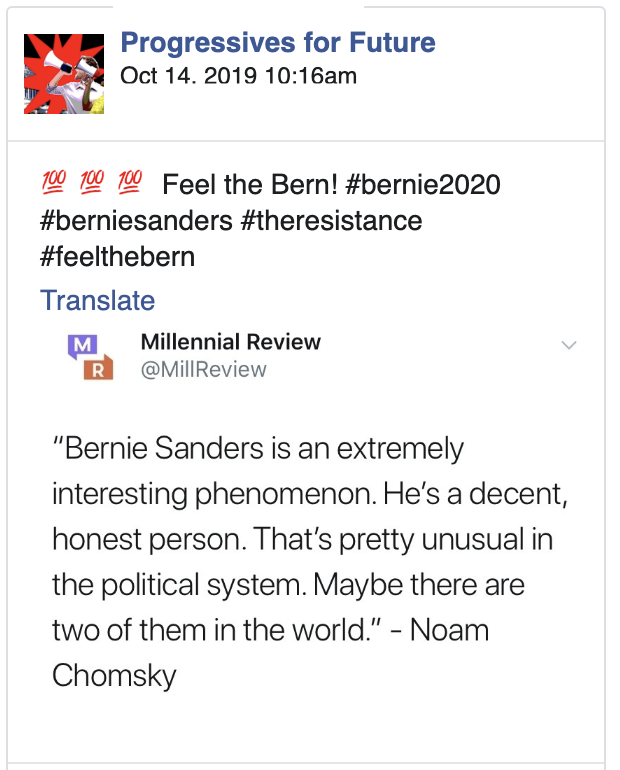Open the Oct 14. 2019 10:16am timestamp
Viewport: 620px width, 770px height.
(x=238, y=76)
